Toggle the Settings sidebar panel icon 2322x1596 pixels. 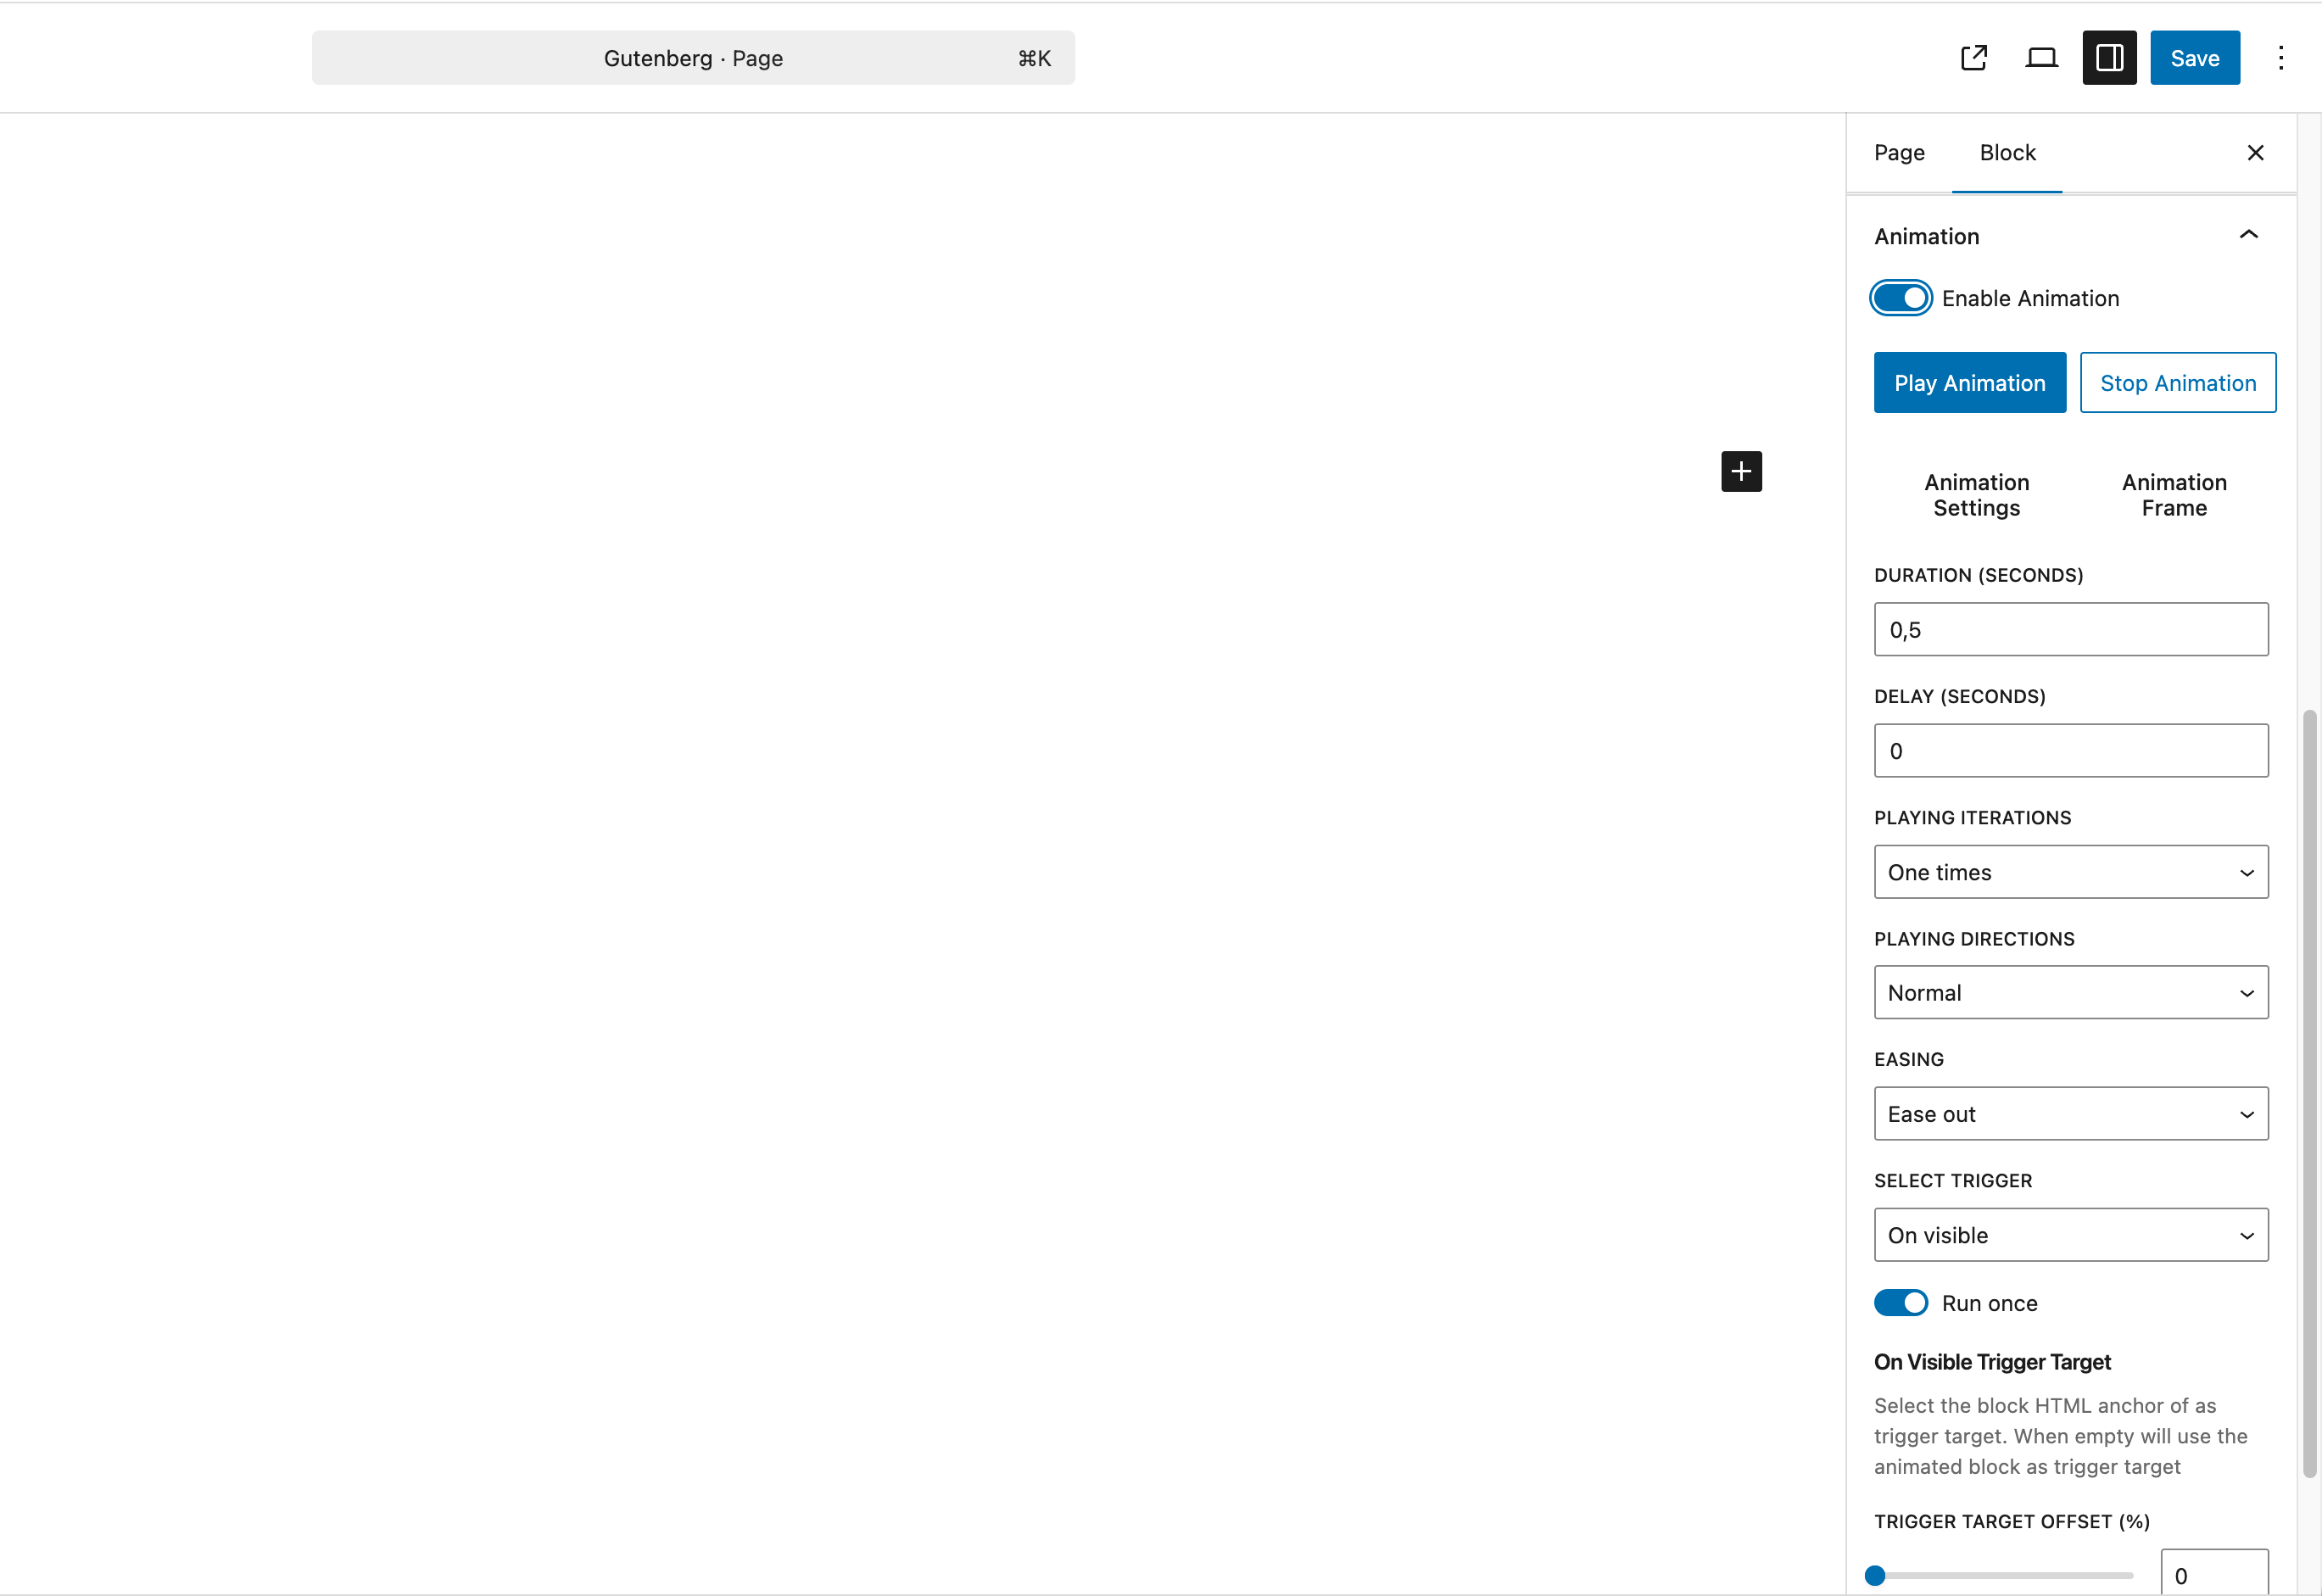2109,58
